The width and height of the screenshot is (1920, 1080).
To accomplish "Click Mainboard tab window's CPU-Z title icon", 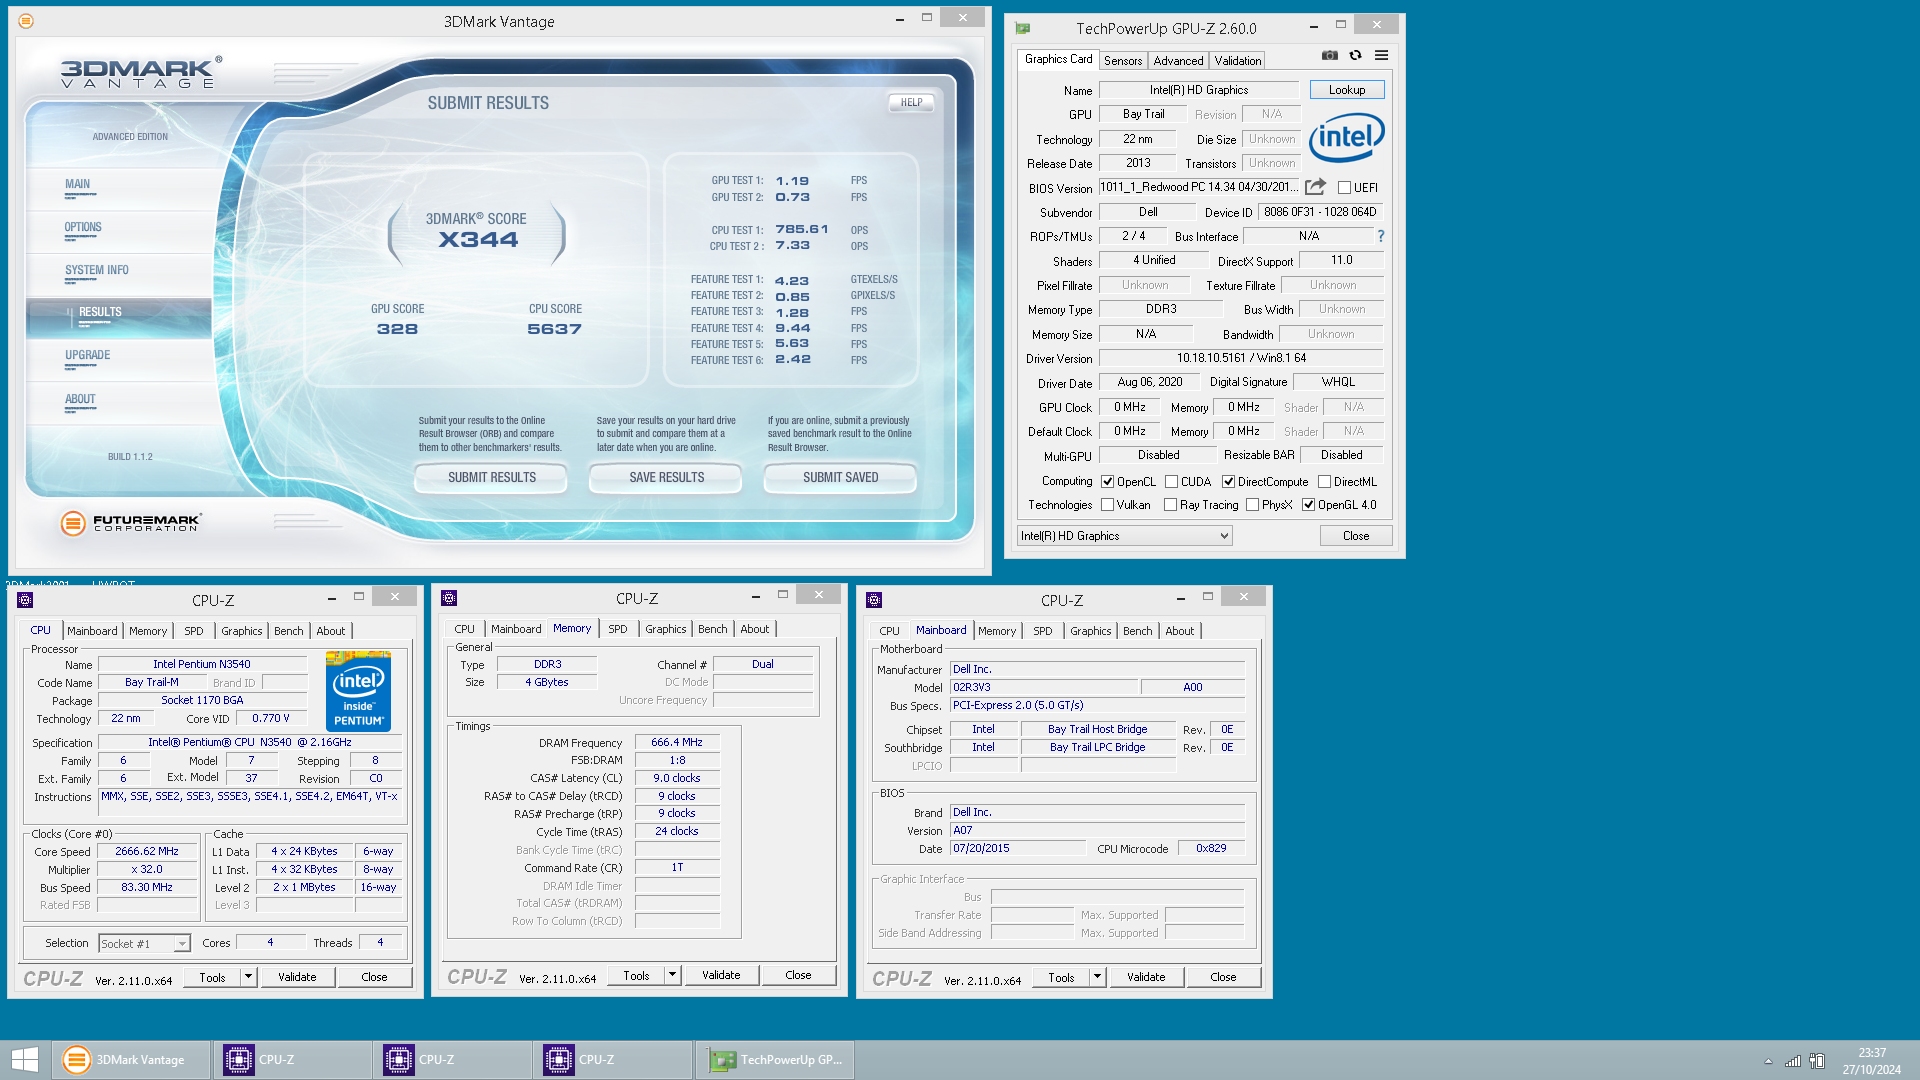I will click(x=874, y=600).
